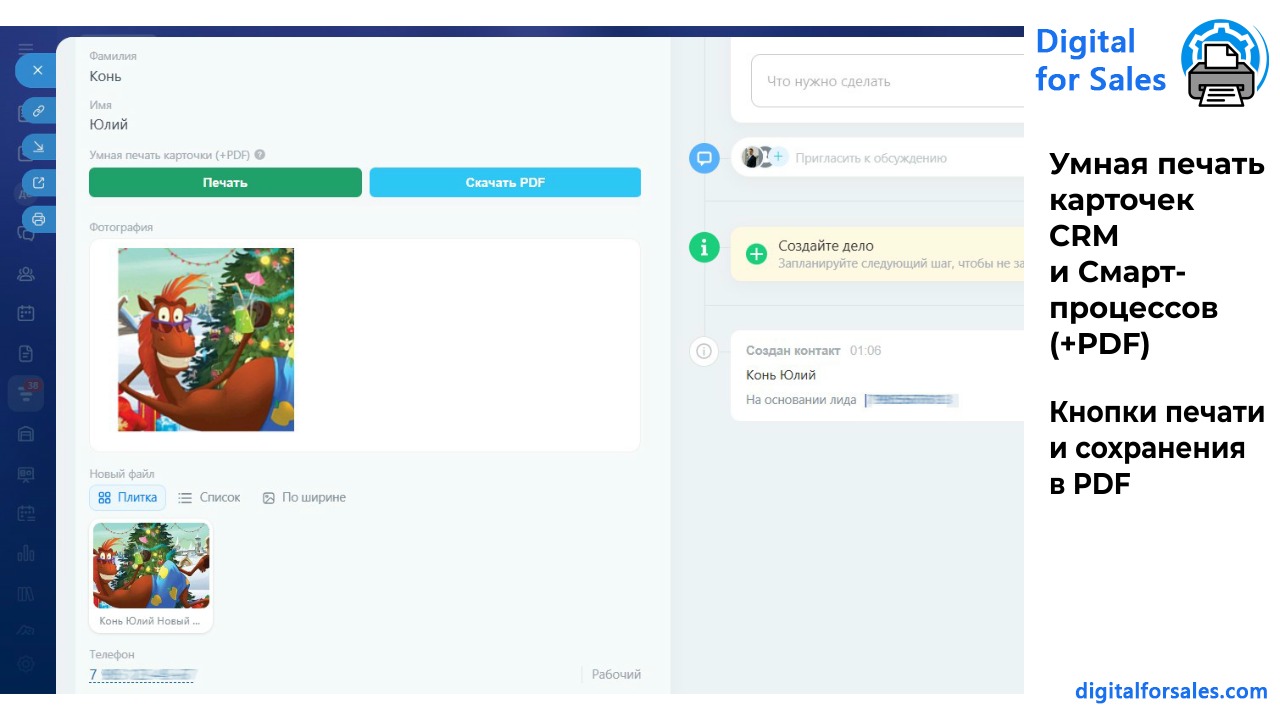Screen dimensions: 1280x720
Task: Add a participant with the plus icon
Action: 779,157
